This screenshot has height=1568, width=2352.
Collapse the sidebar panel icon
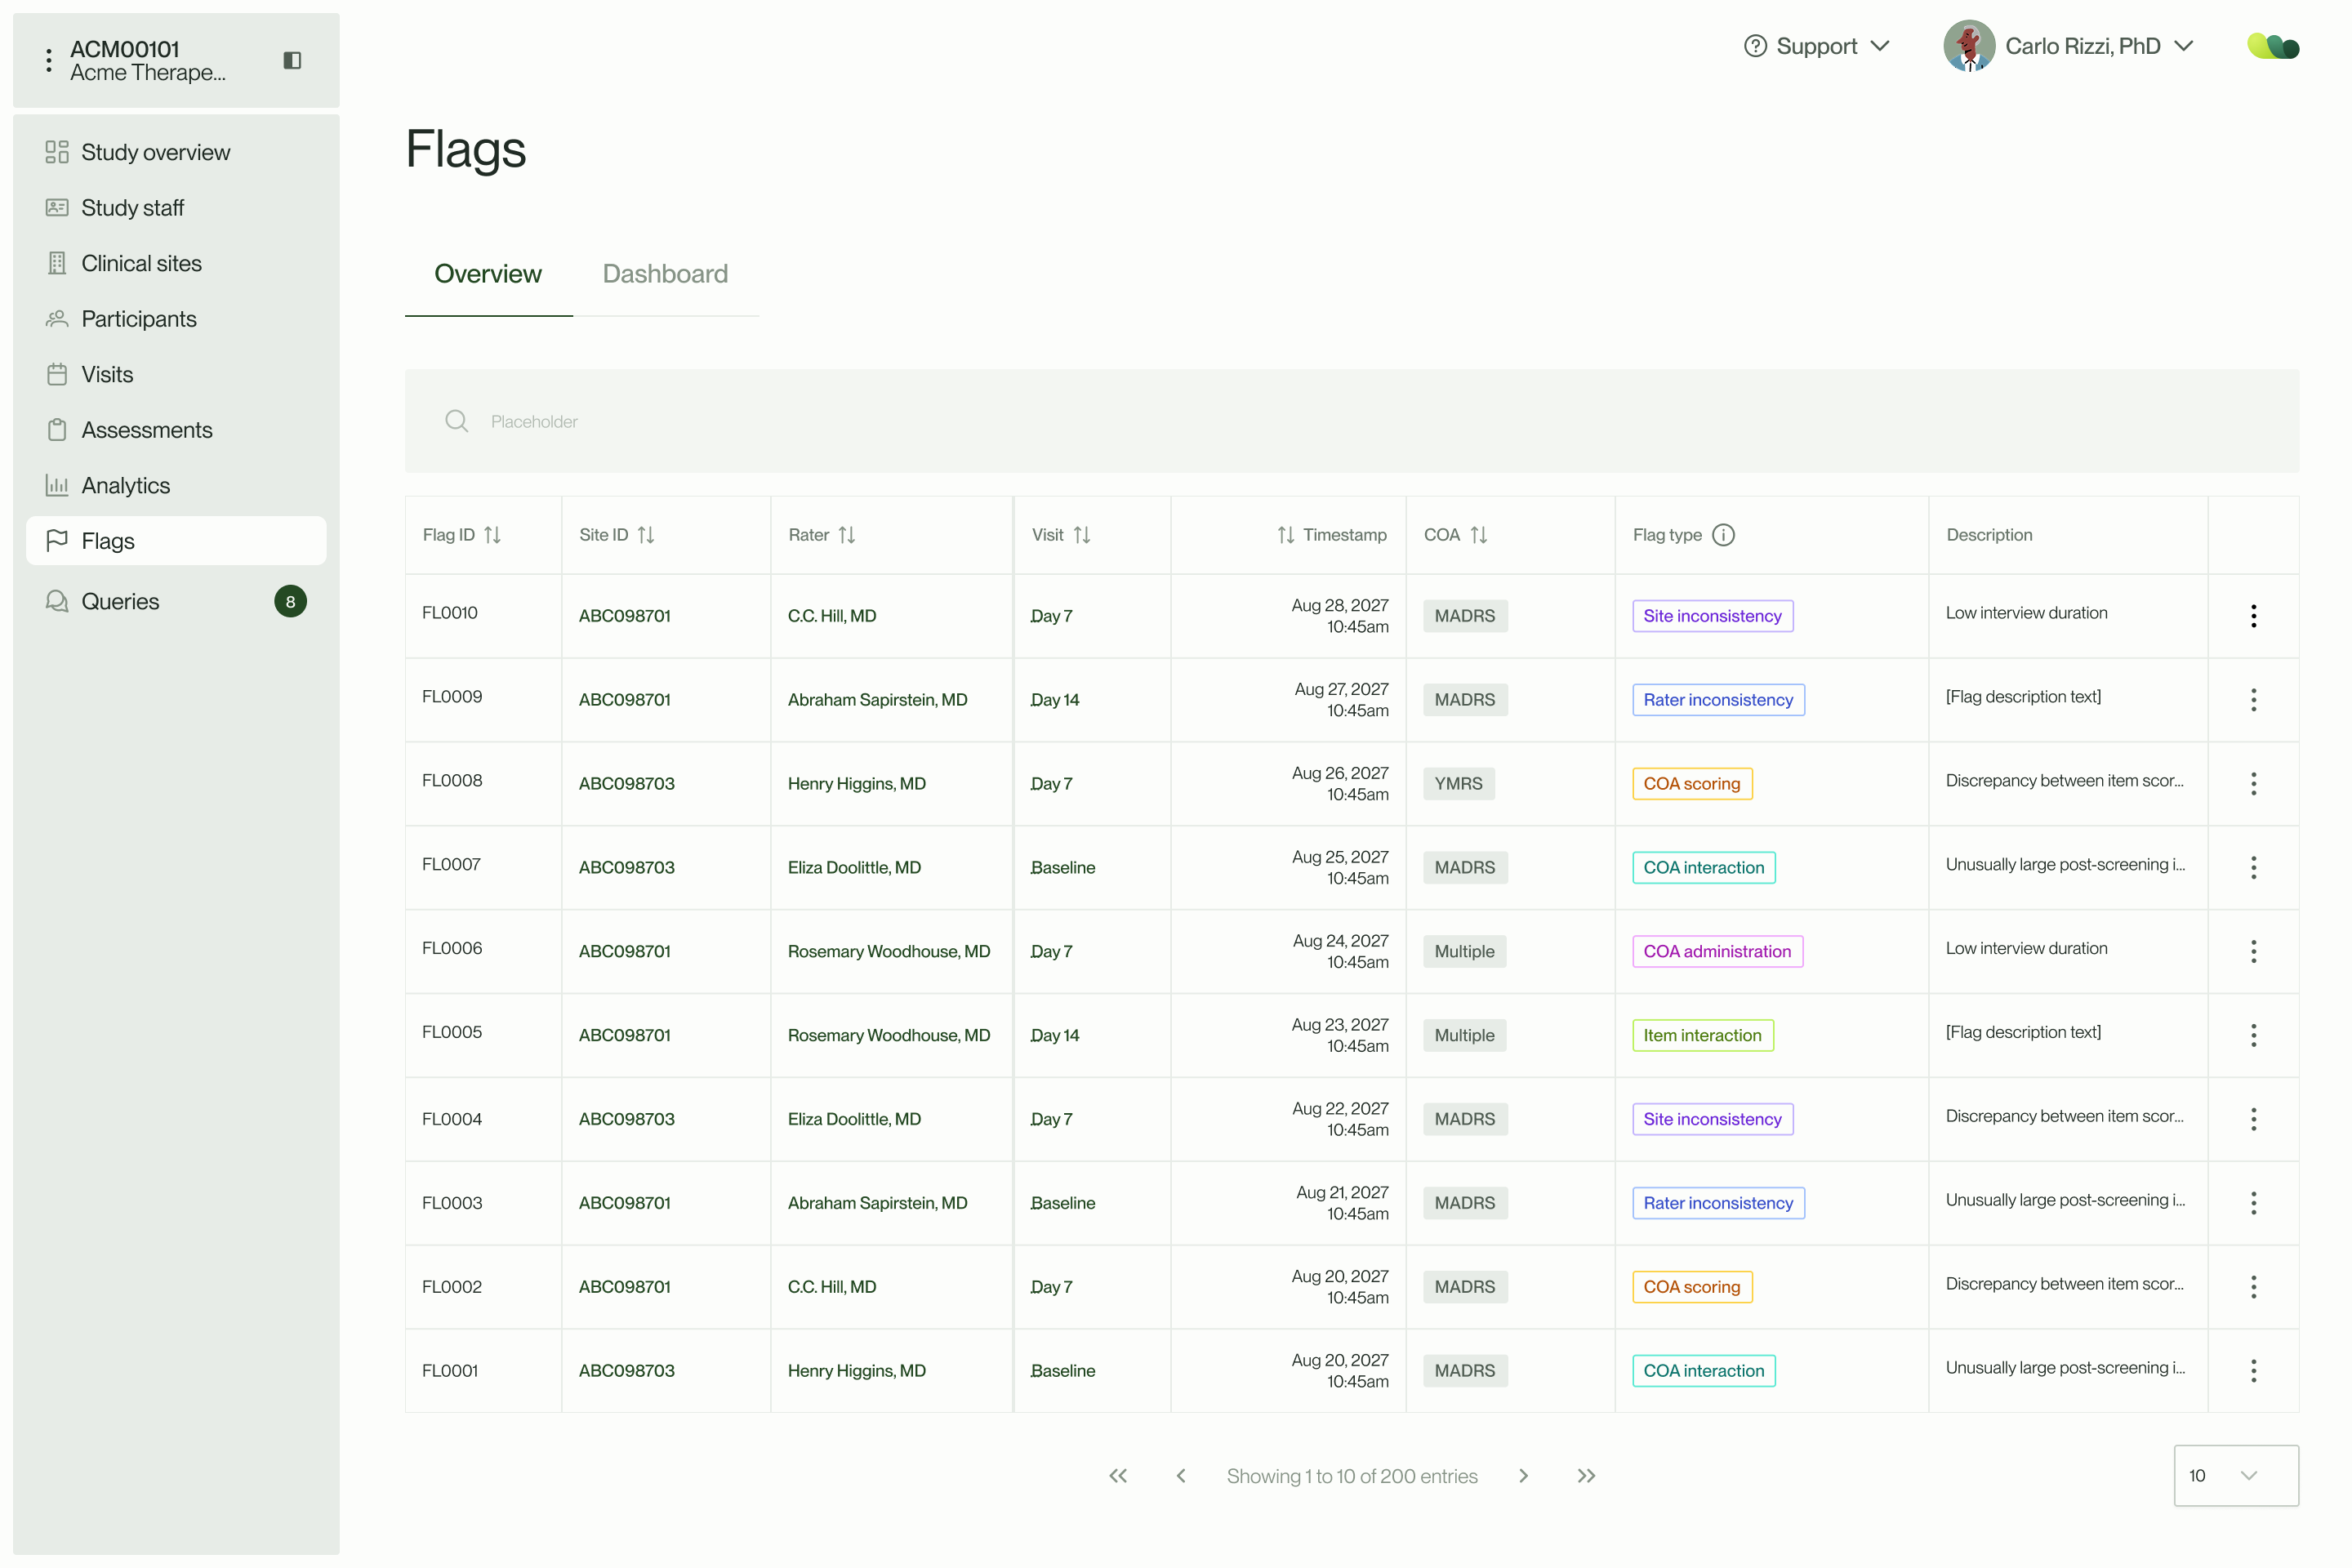click(x=292, y=60)
